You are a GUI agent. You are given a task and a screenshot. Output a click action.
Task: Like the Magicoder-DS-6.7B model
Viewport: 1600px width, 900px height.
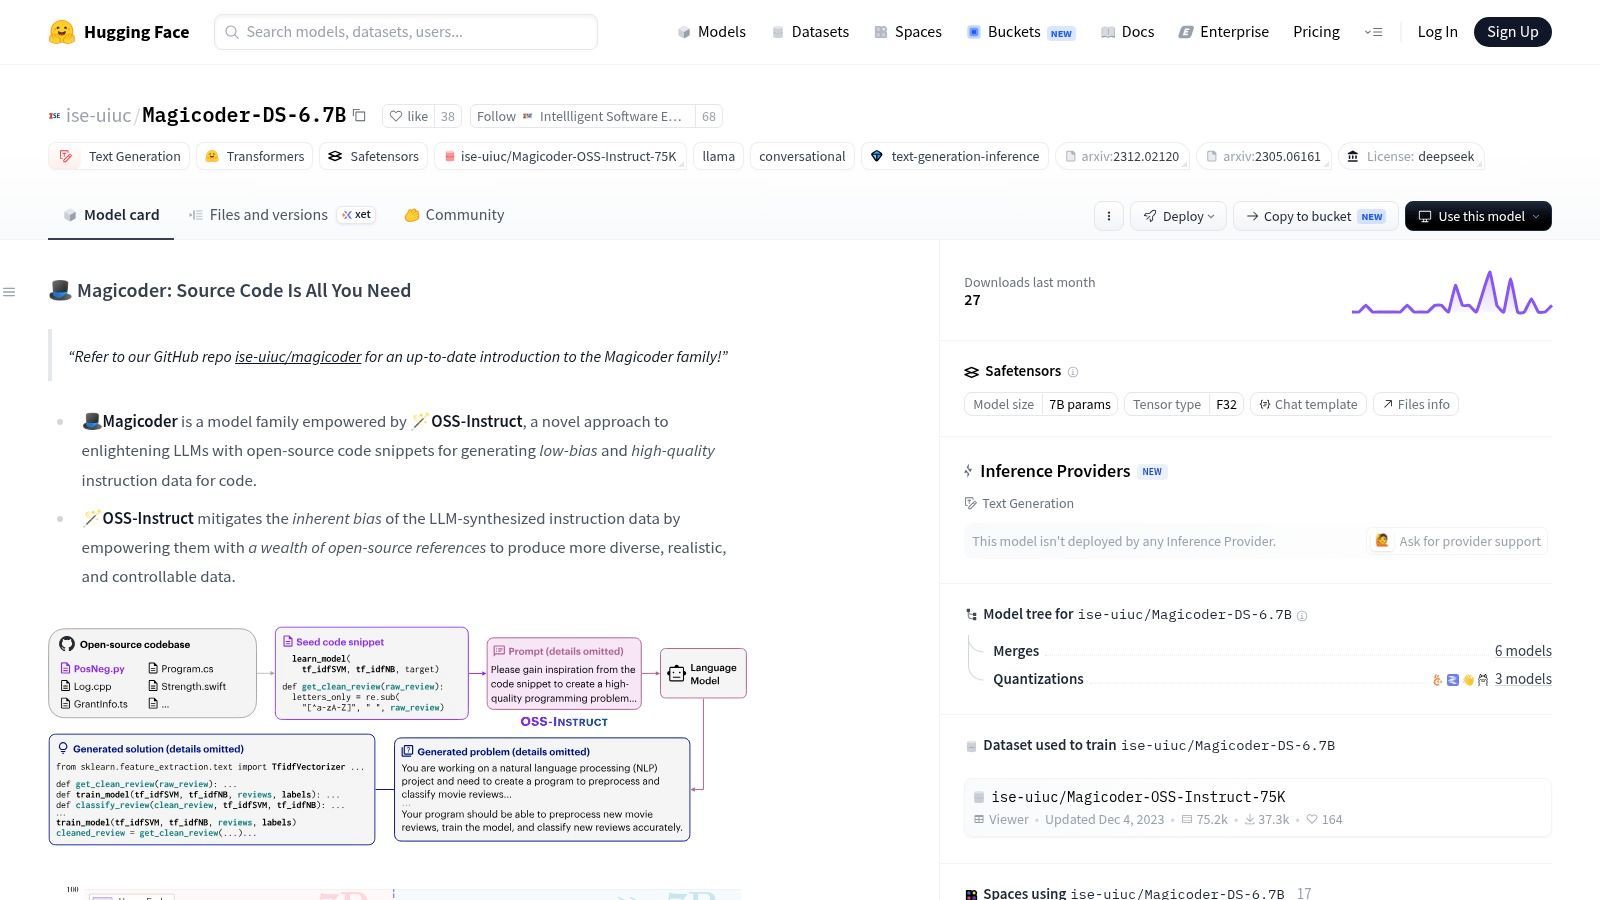tap(408, 116)
